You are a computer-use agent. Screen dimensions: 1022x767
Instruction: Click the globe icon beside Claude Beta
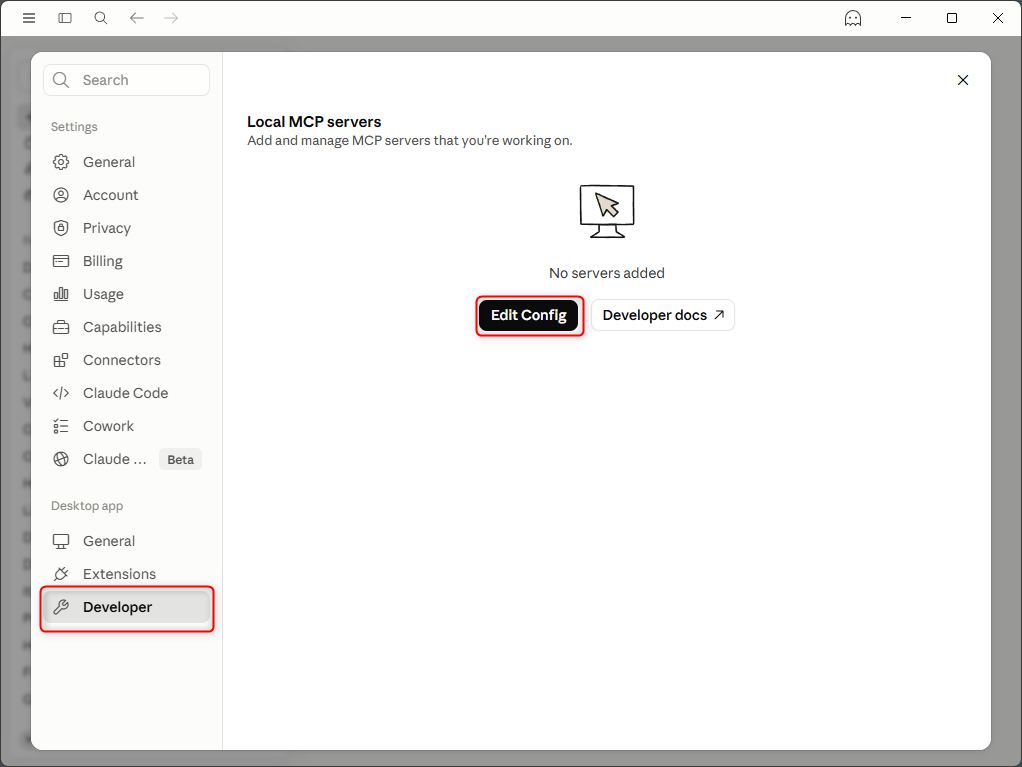(x=61, y=459)
